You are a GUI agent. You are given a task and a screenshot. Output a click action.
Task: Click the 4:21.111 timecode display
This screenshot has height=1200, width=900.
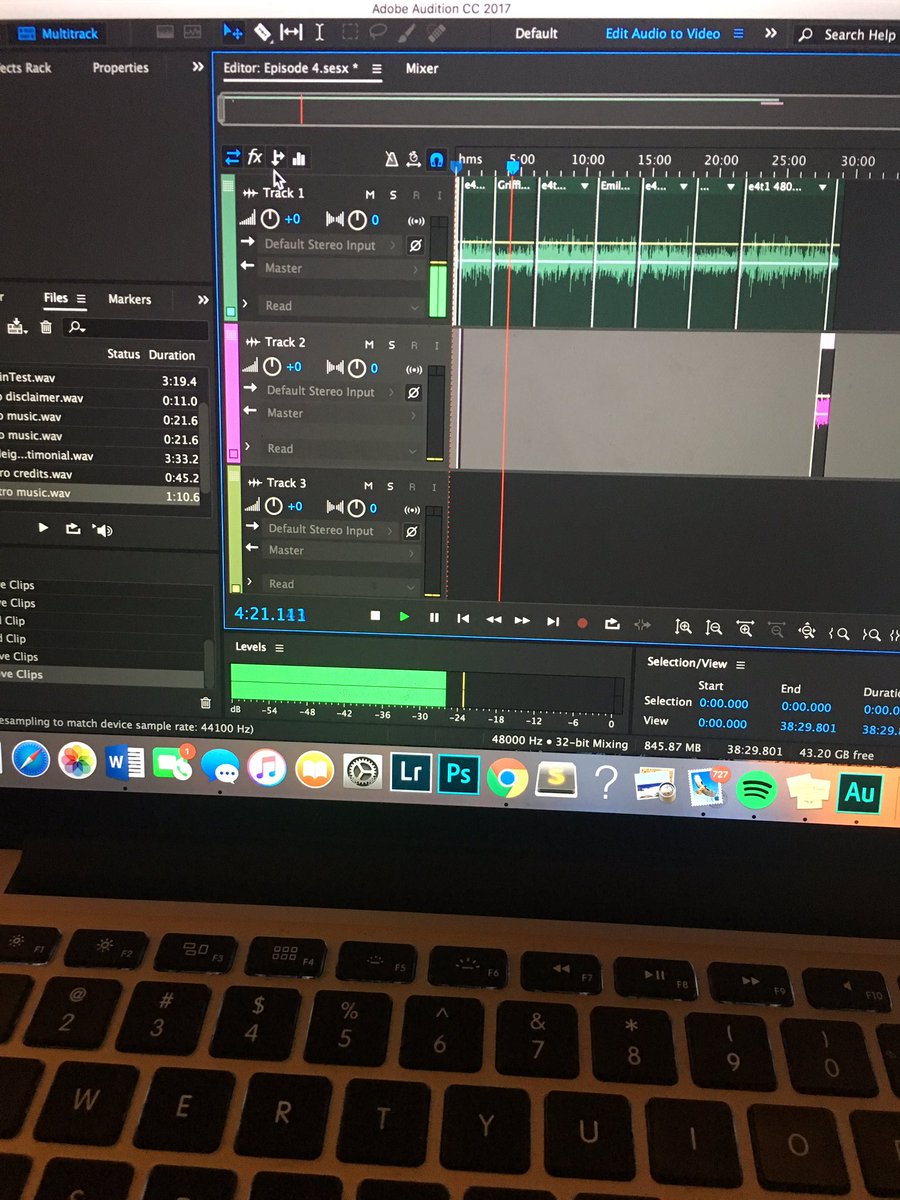click(270, 614)
